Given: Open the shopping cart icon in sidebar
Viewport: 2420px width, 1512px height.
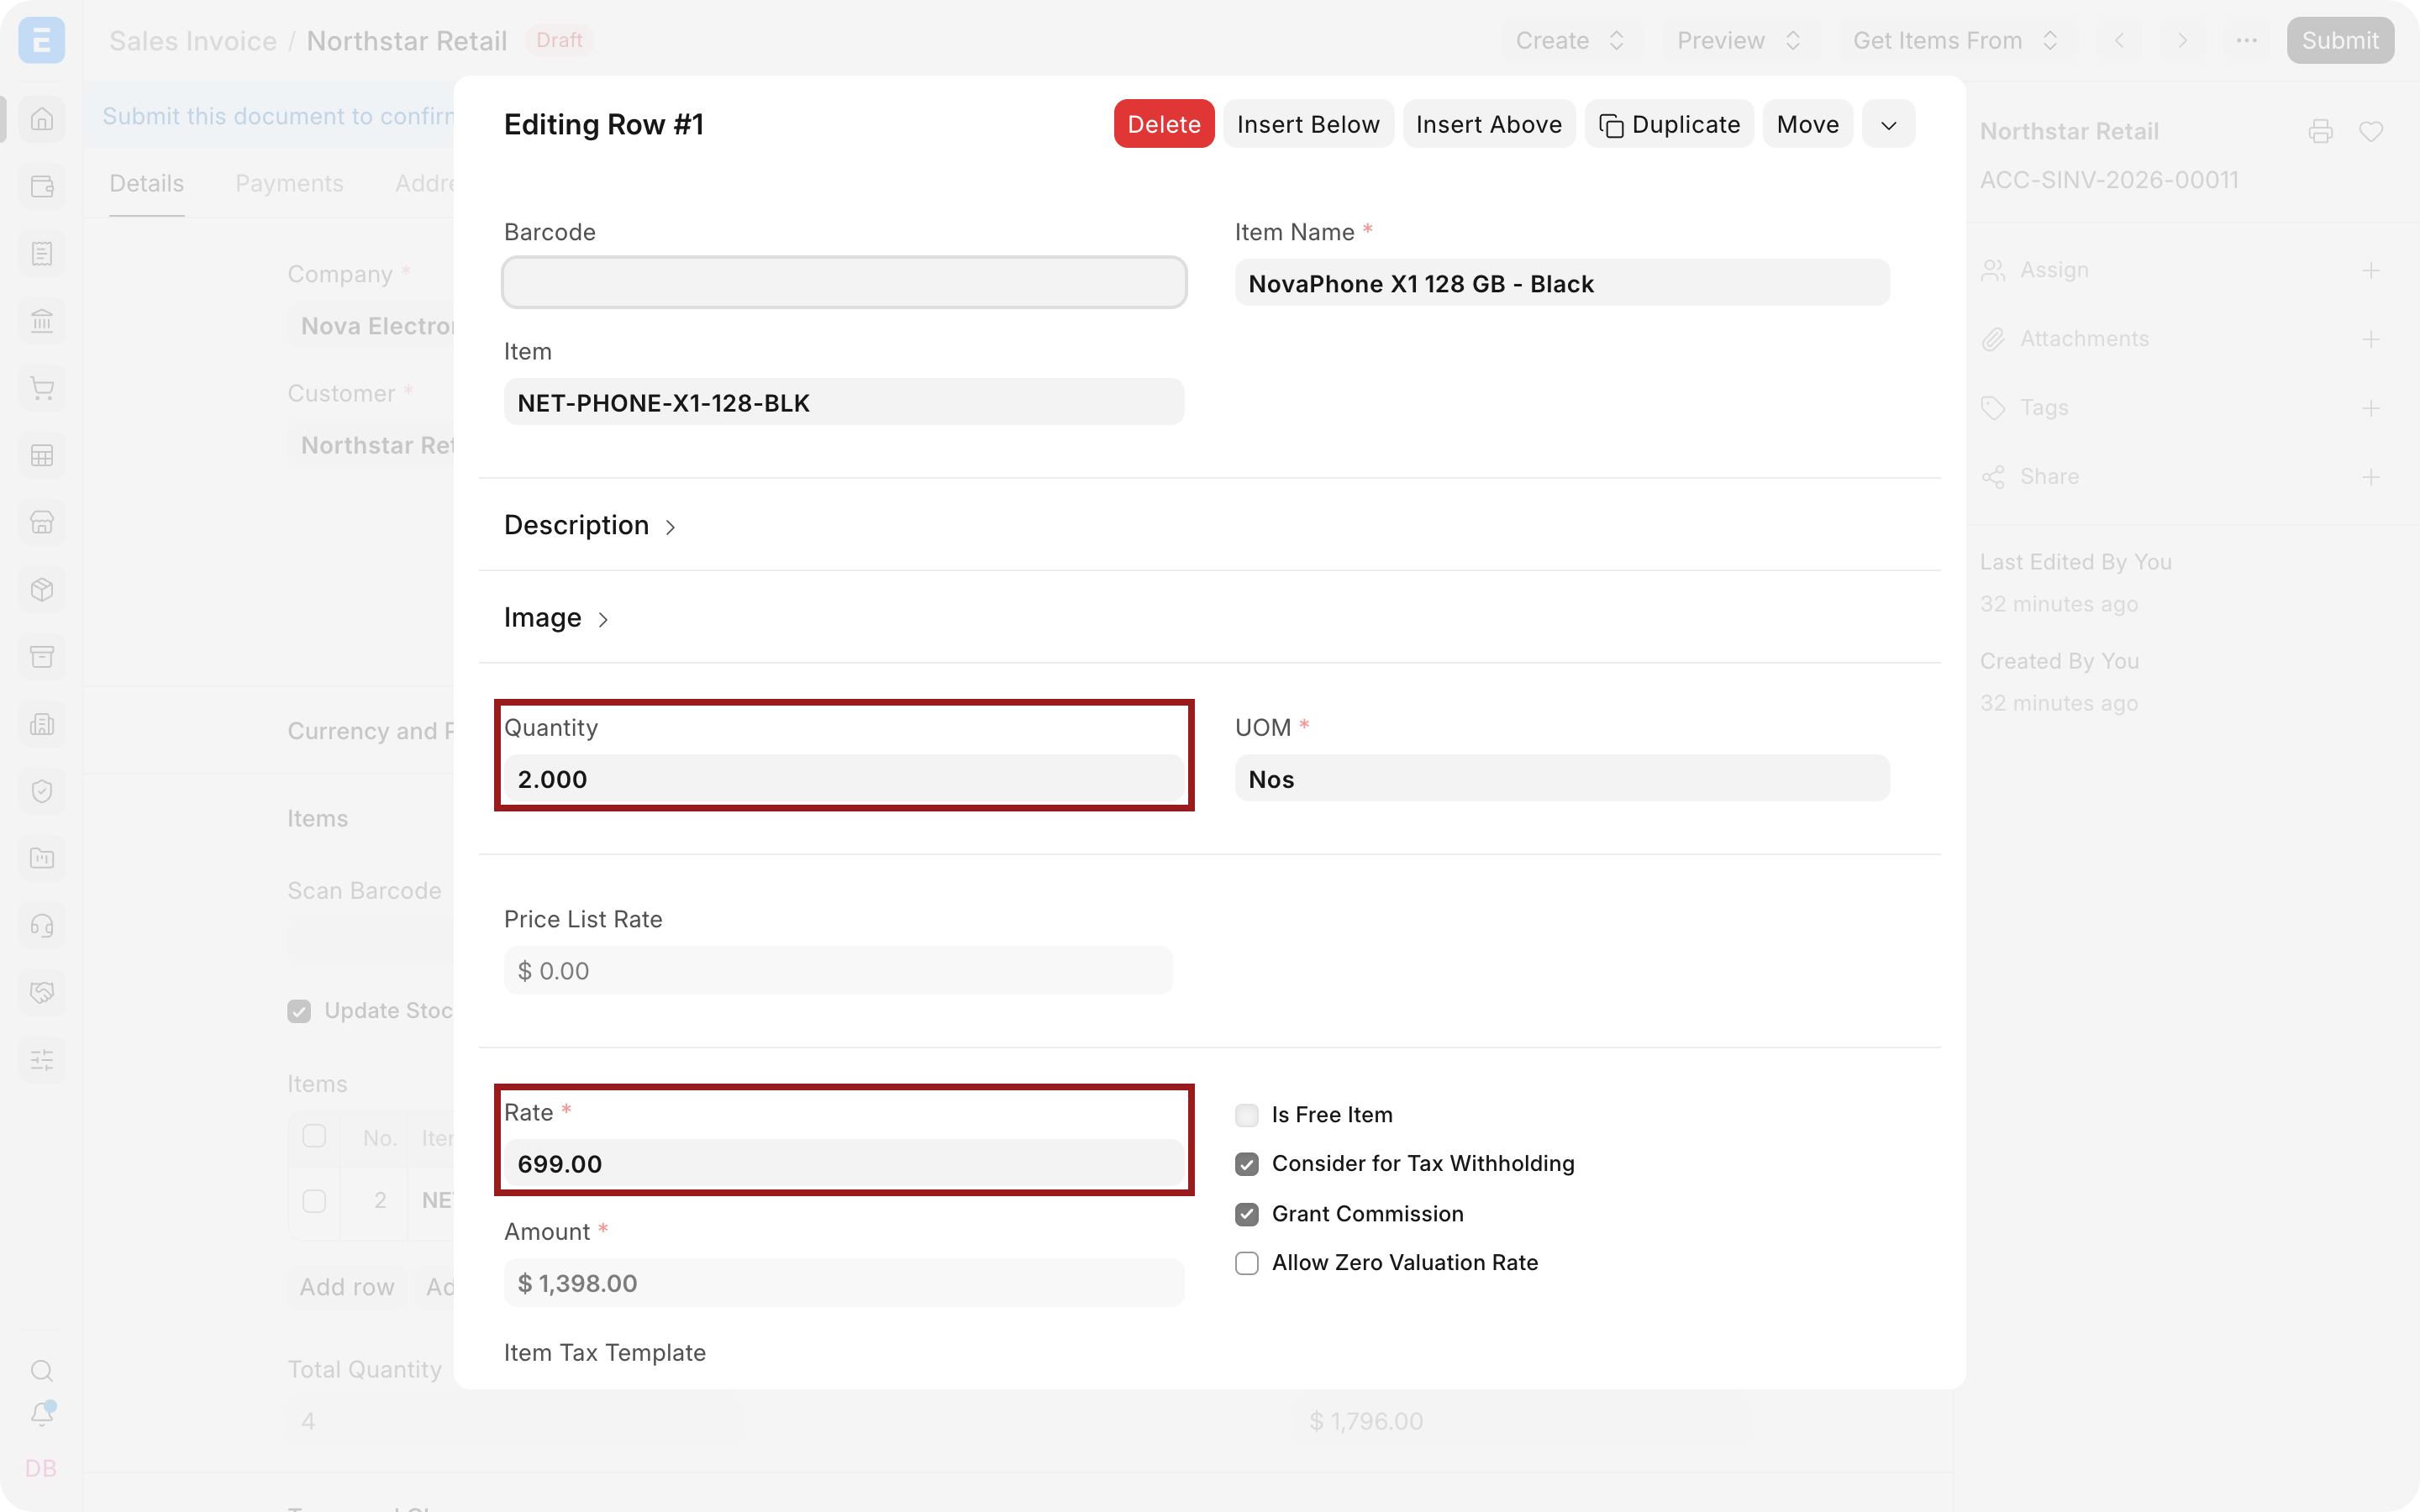Looking at the screenshot, I should coord(42,388).
